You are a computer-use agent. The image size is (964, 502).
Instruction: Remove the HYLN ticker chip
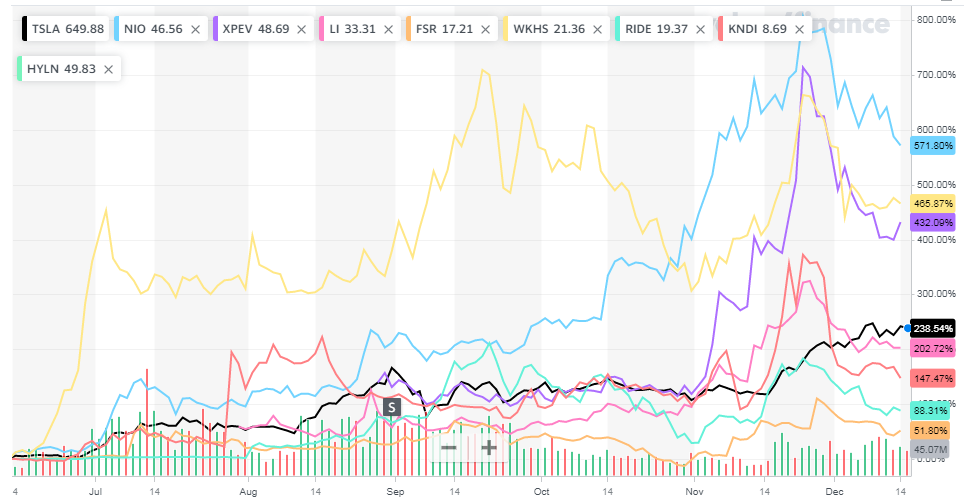(x=108, y=69)
